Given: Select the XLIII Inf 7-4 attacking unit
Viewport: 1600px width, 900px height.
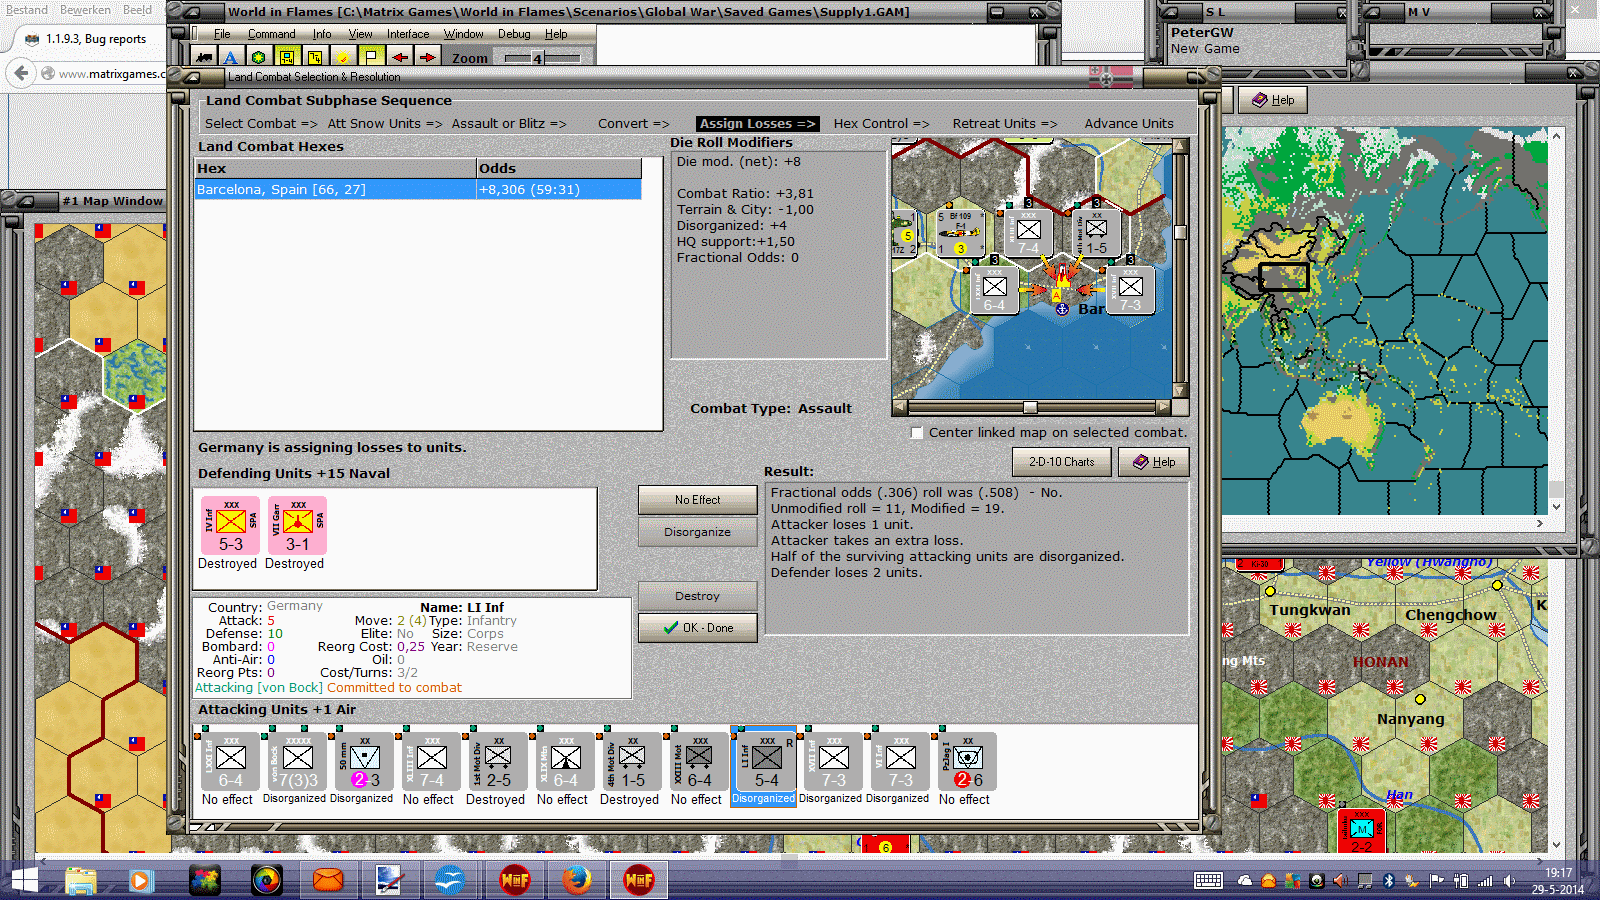Looking at the screenshot, I should pos(429,762).
